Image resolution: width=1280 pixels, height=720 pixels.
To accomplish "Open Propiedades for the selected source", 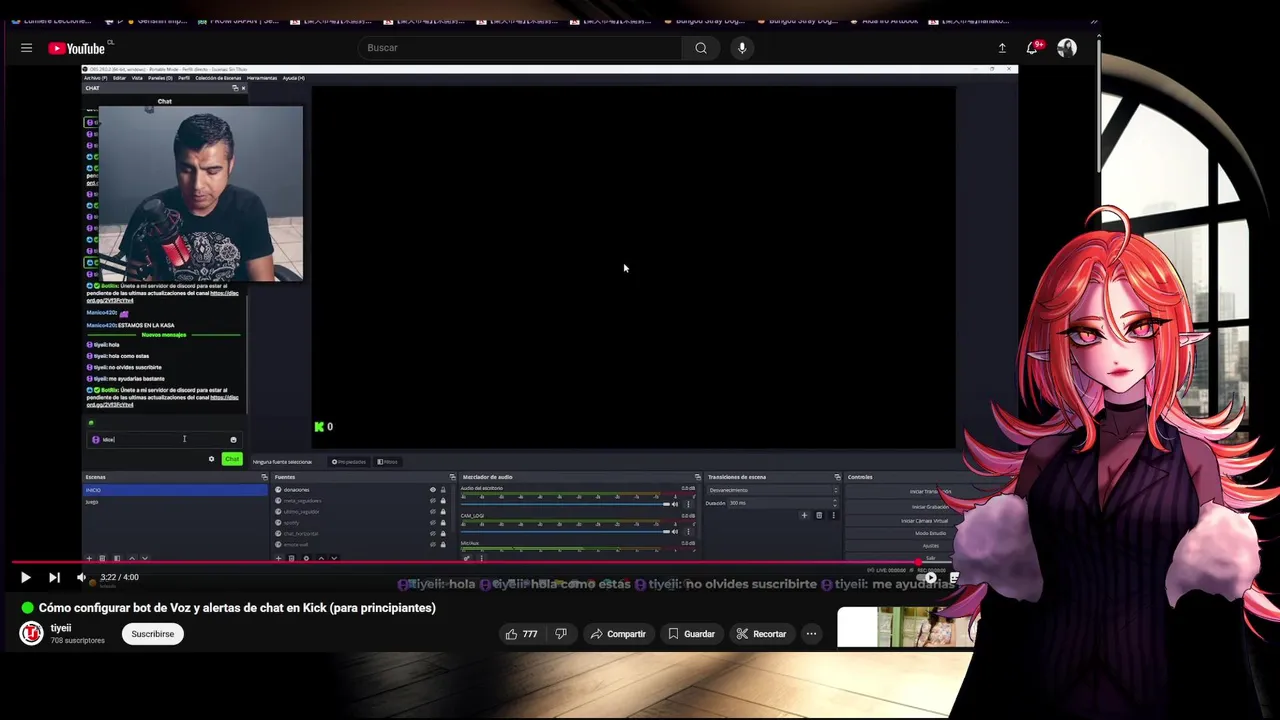I will click(349, 462).
